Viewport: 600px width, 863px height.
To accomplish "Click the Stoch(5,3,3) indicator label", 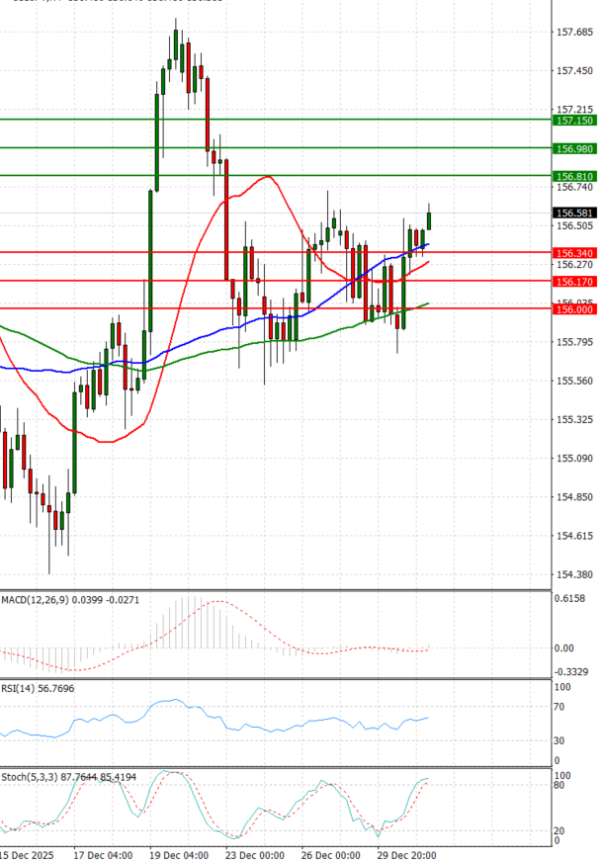I will coord(26,775).
